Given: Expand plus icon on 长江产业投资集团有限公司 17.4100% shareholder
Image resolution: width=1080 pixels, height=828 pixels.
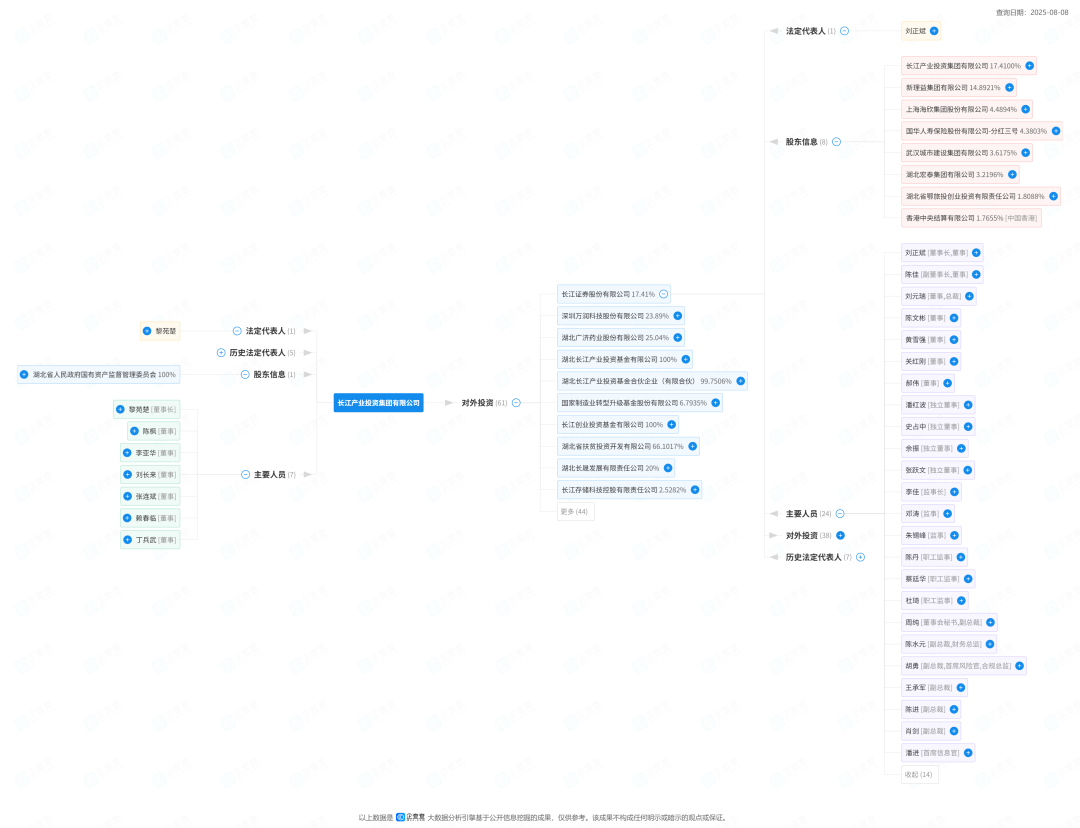Looking at the screenshot, I should (x=1029, y=66).
